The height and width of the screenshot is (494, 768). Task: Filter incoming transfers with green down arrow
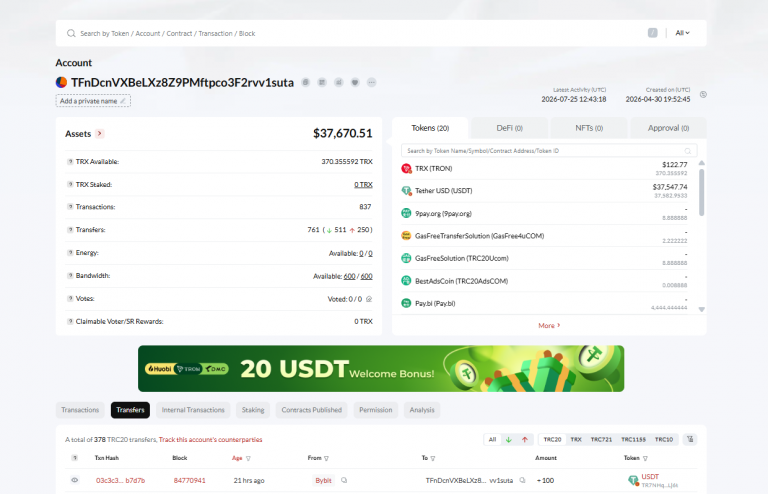tap(508, 440)
